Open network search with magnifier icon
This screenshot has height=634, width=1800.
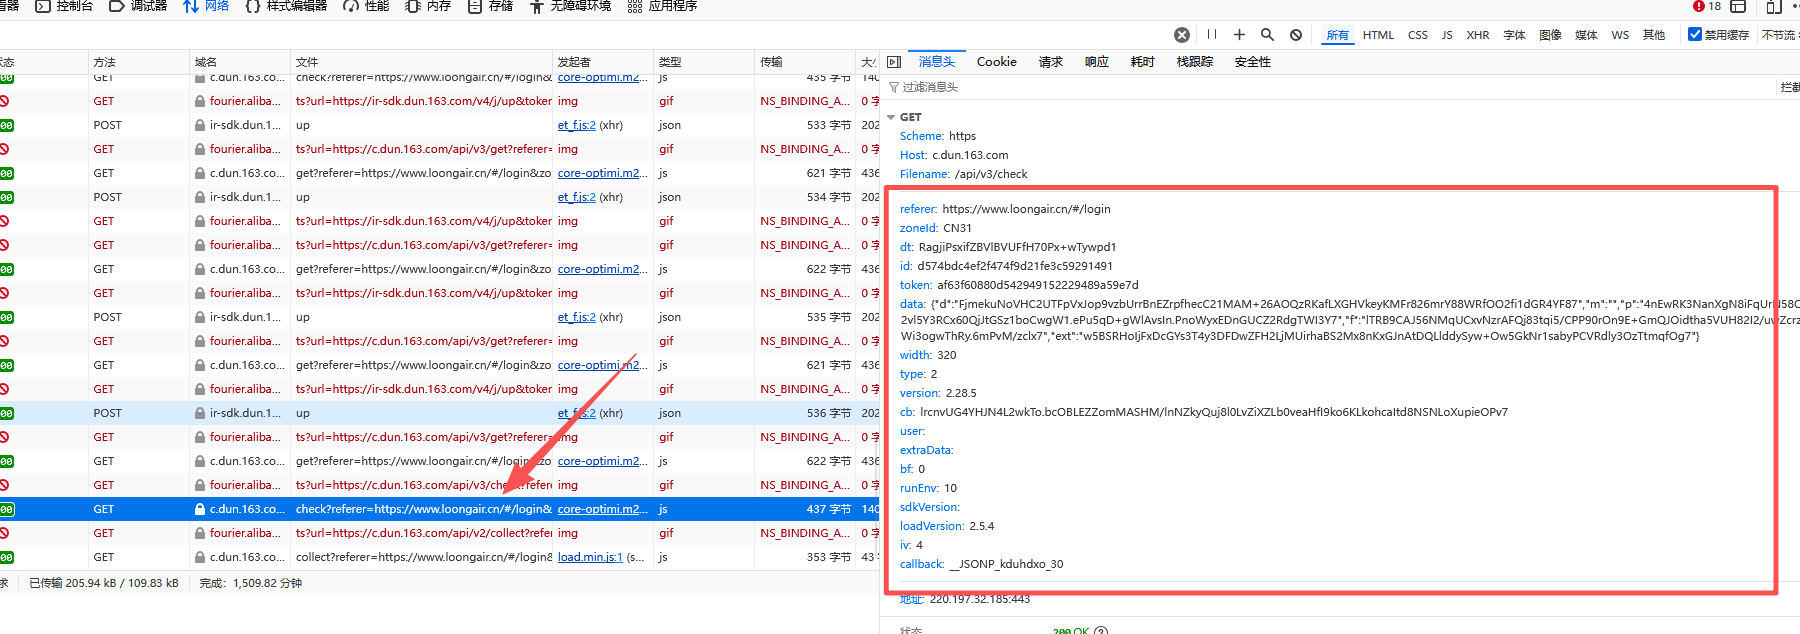pos(1267,35)
